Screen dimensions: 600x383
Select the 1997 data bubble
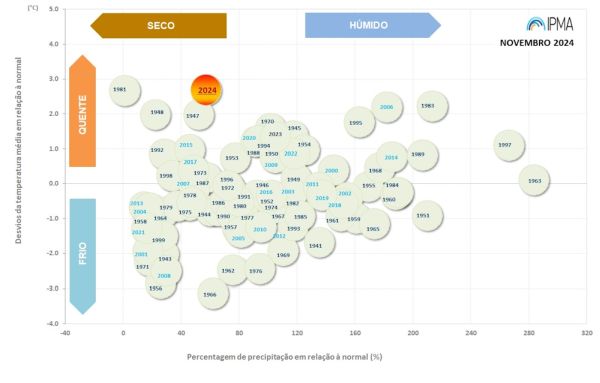(x=509, y=145)
